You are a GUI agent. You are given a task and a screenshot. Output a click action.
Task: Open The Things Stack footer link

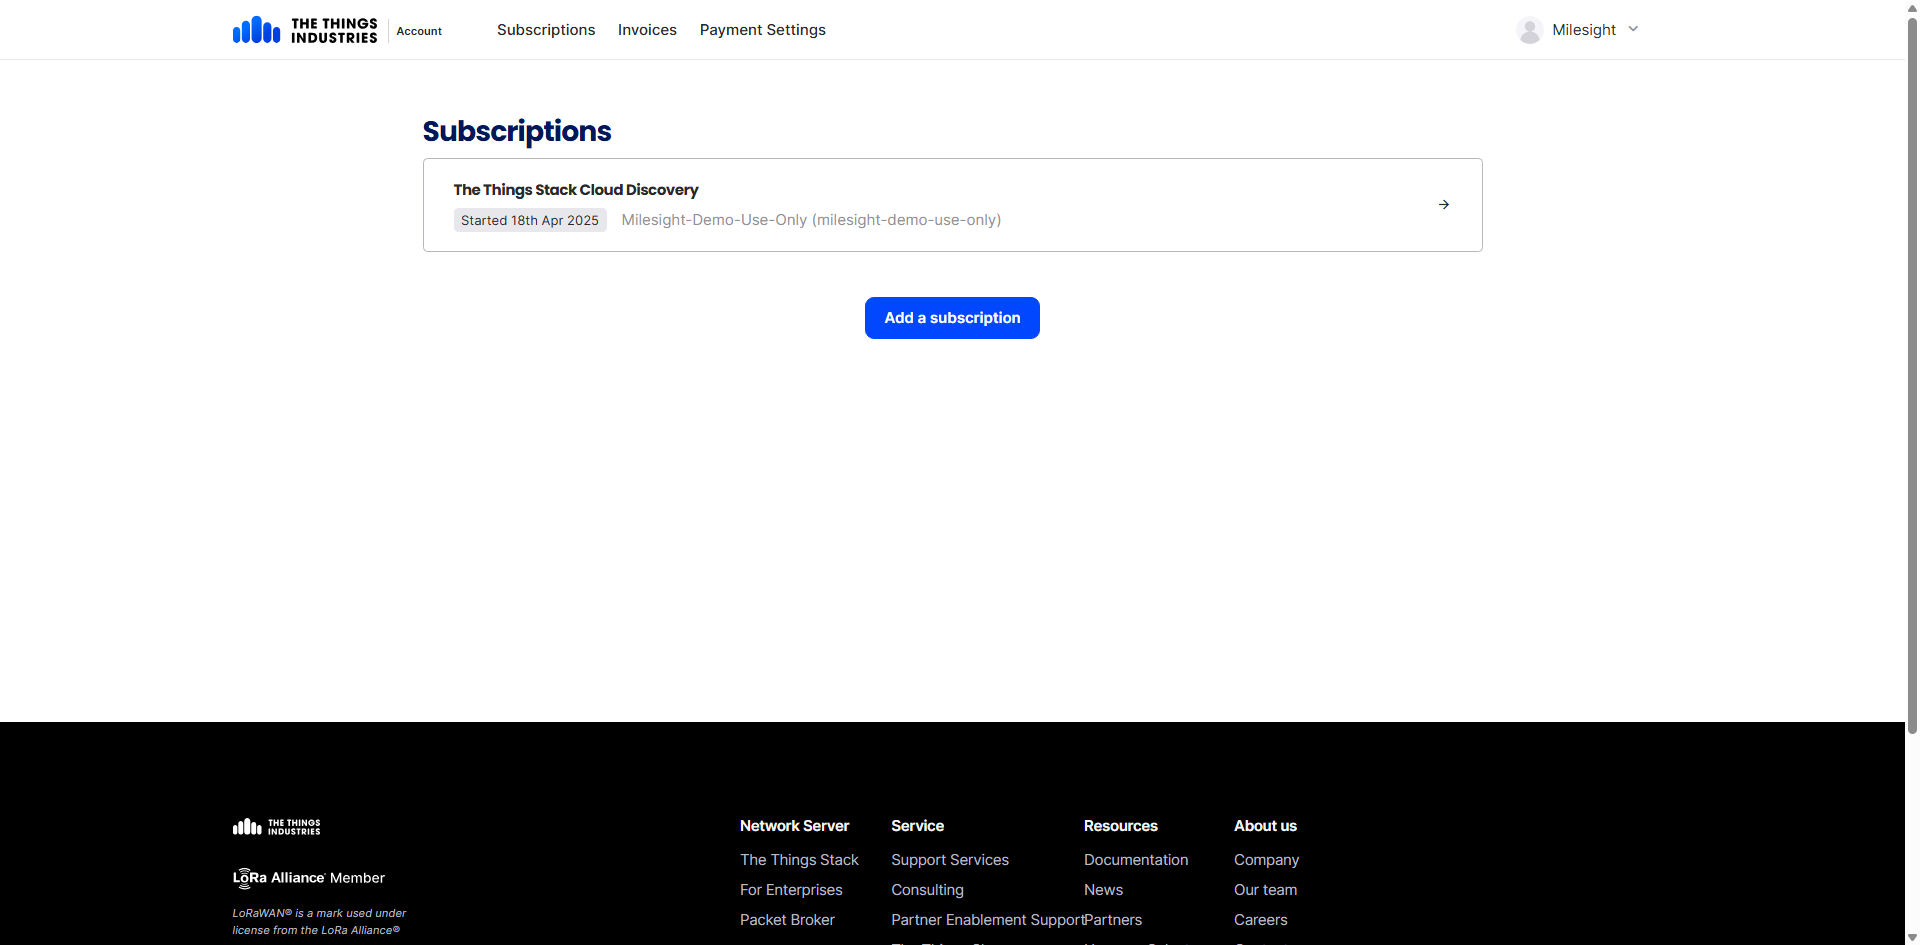click(799, 860)
